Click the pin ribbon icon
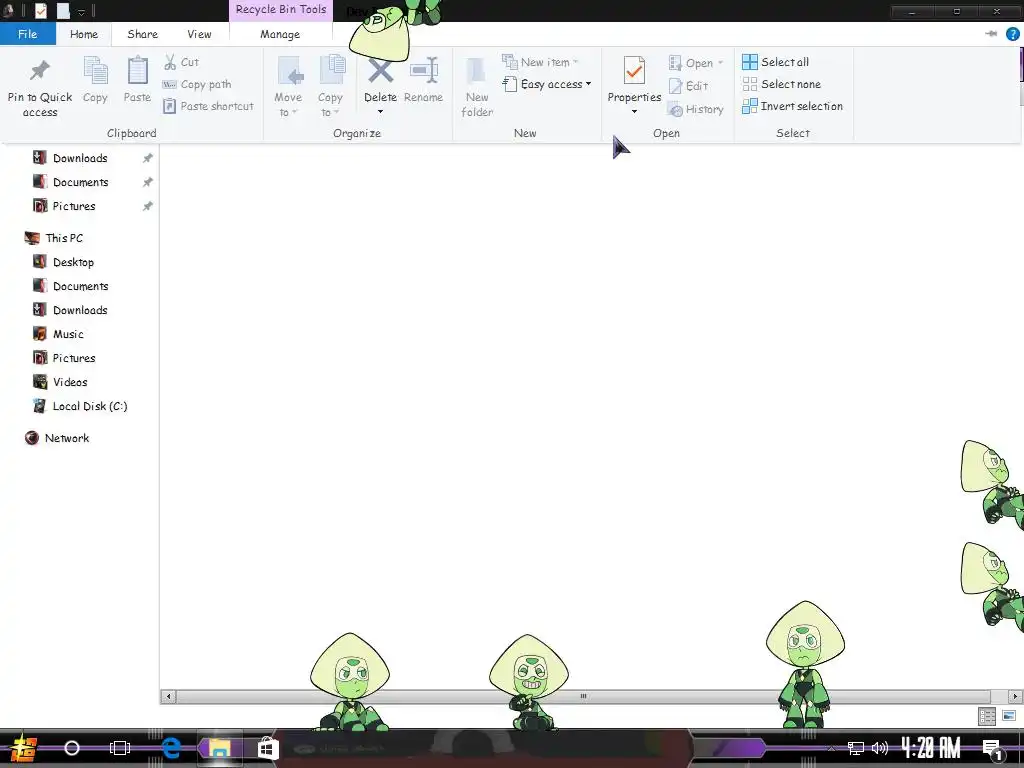Viewport: 1024px width, 768px height. [991, 34]
